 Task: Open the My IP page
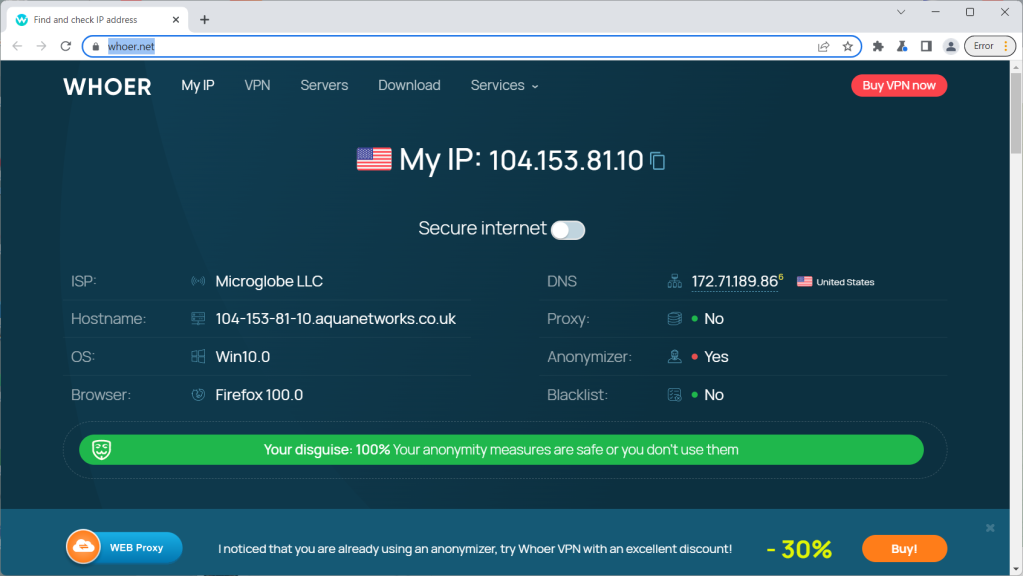pyautogui.click(x=198, y=85)
